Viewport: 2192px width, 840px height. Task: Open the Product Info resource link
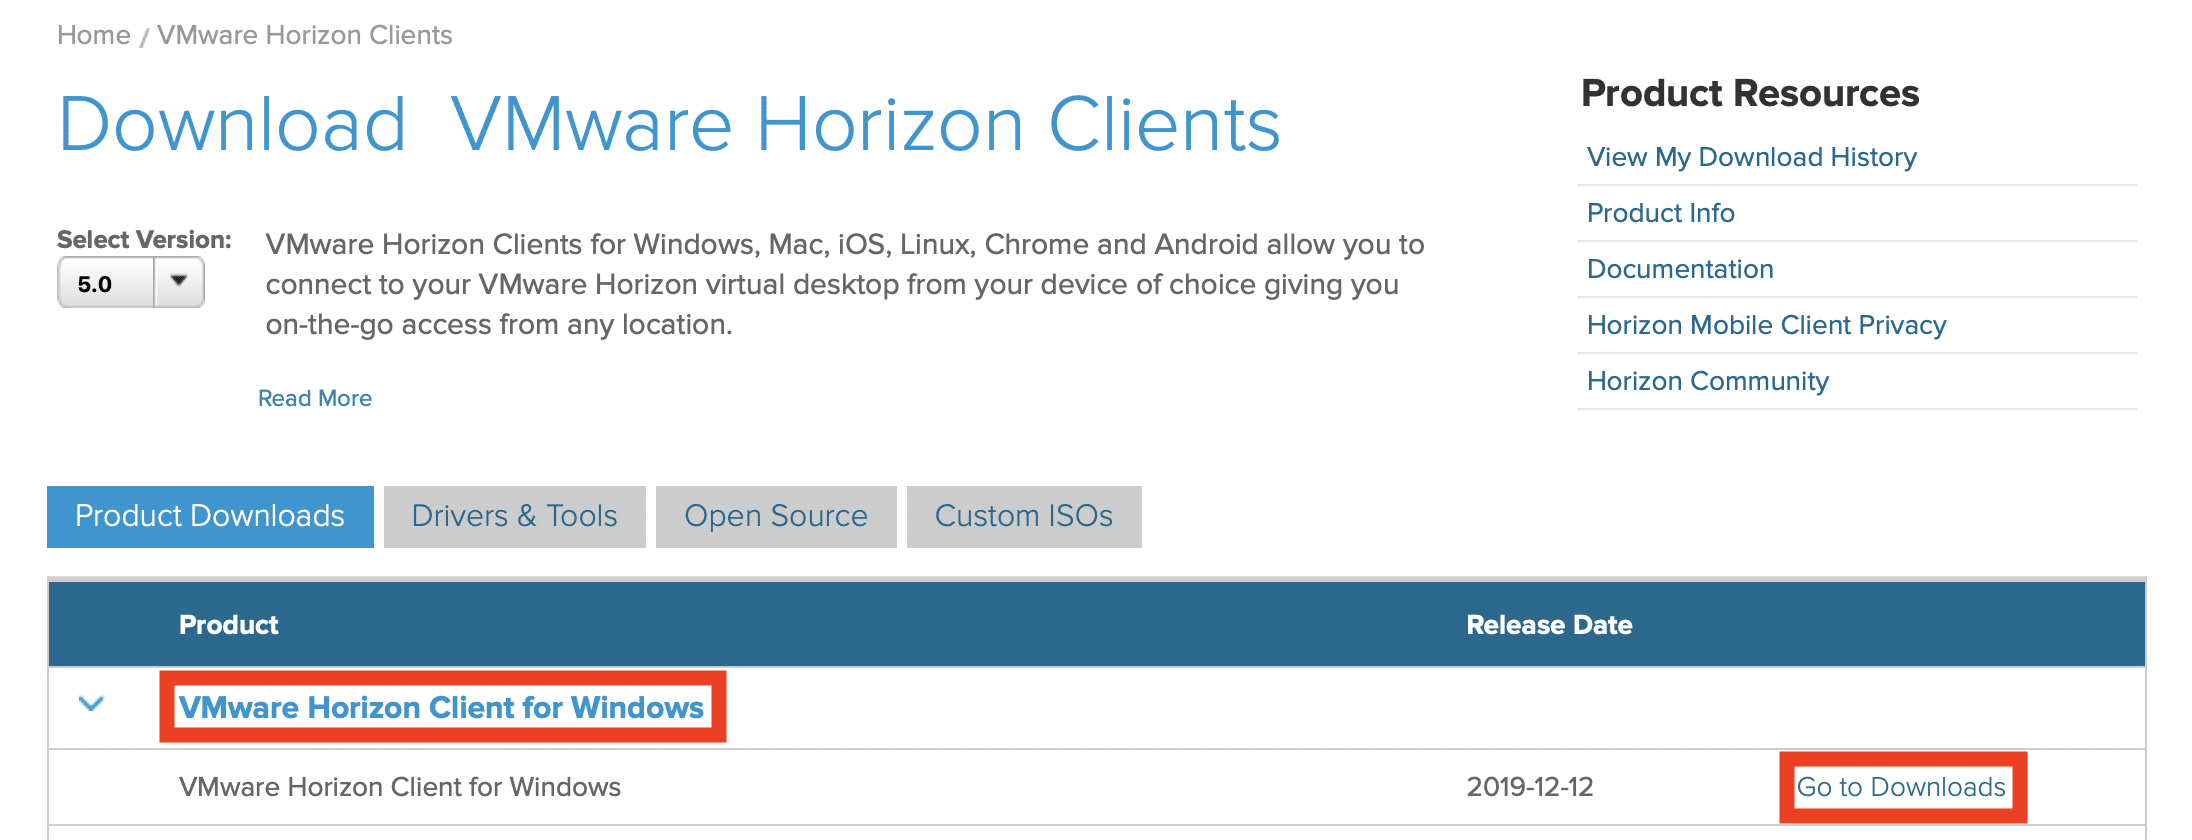pos(1660,213)
